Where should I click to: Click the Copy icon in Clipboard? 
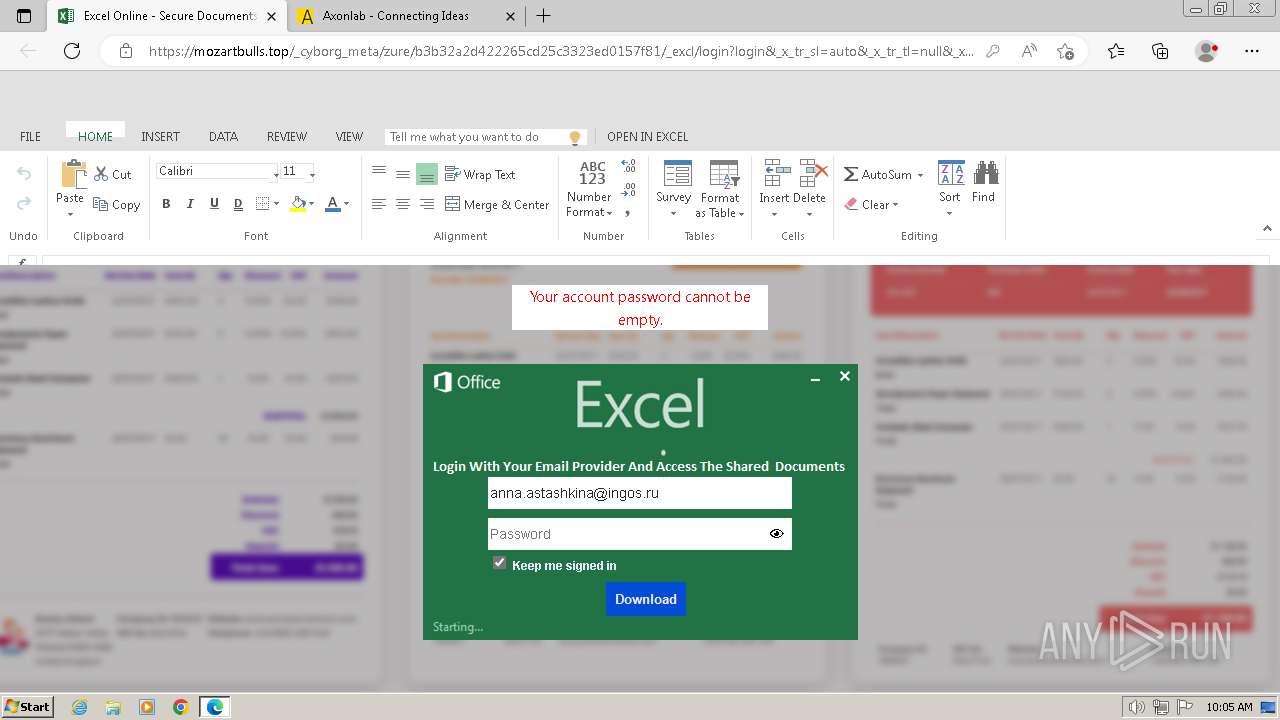pos(101,204)
